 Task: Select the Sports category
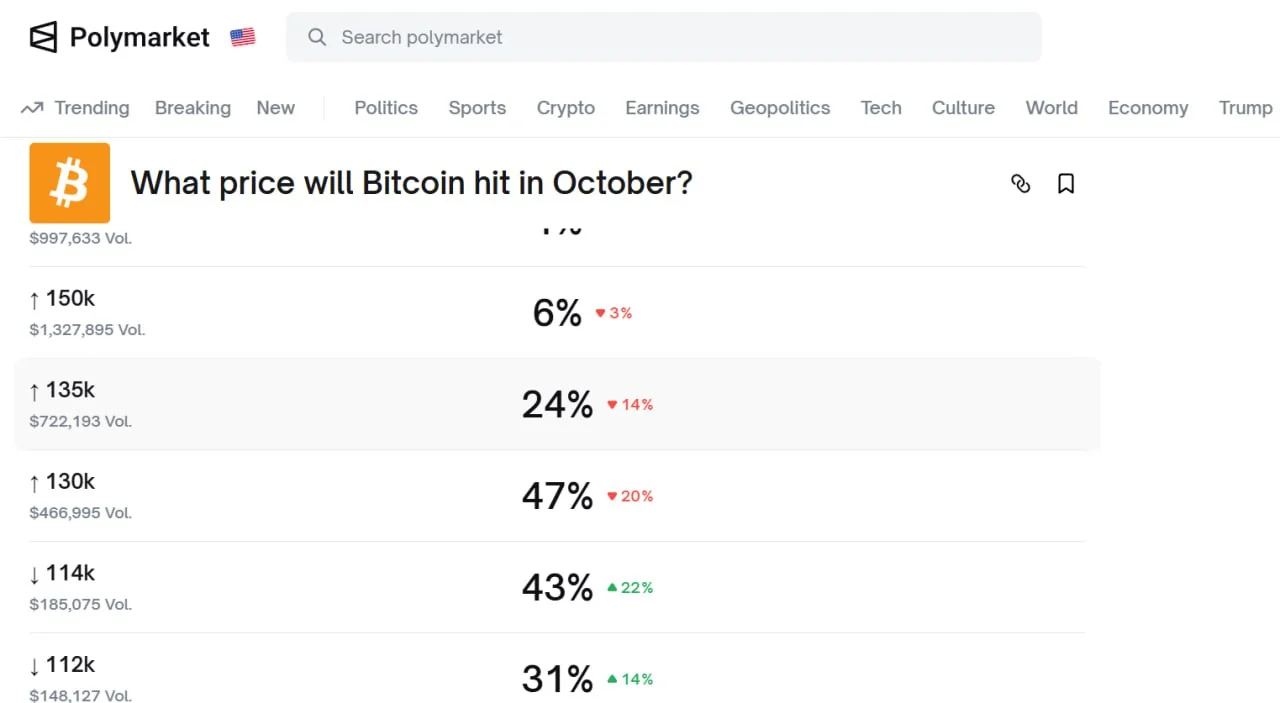[x=477, y=108]
